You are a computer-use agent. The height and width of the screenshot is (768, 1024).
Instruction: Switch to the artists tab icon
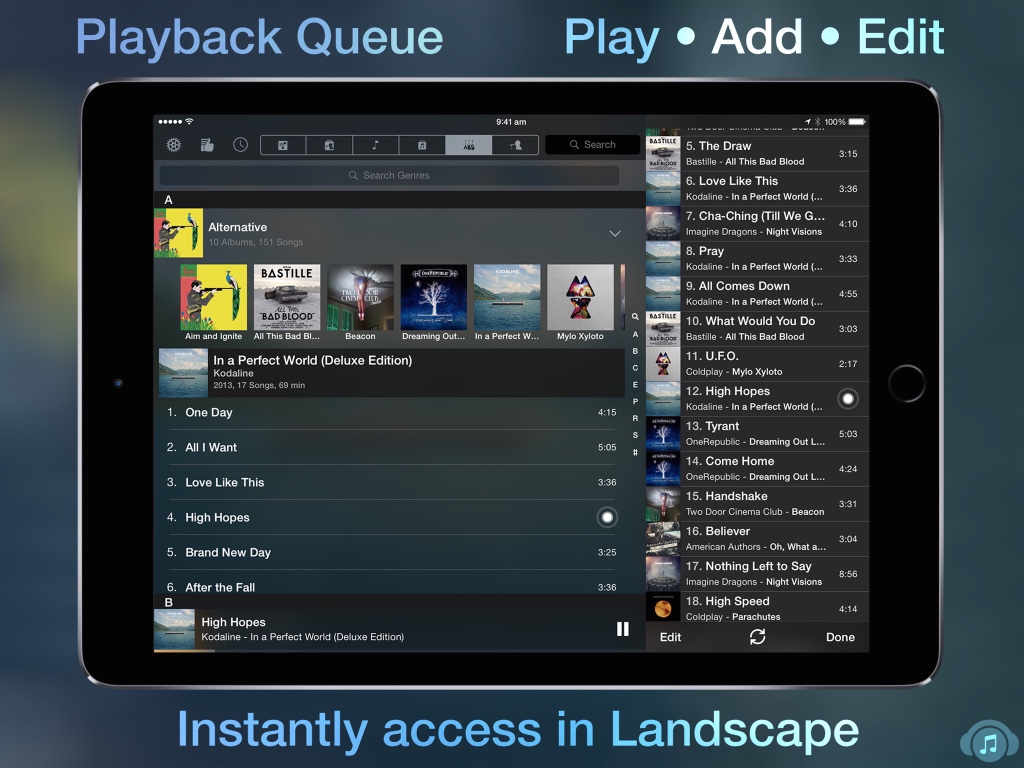click(329, 145)
